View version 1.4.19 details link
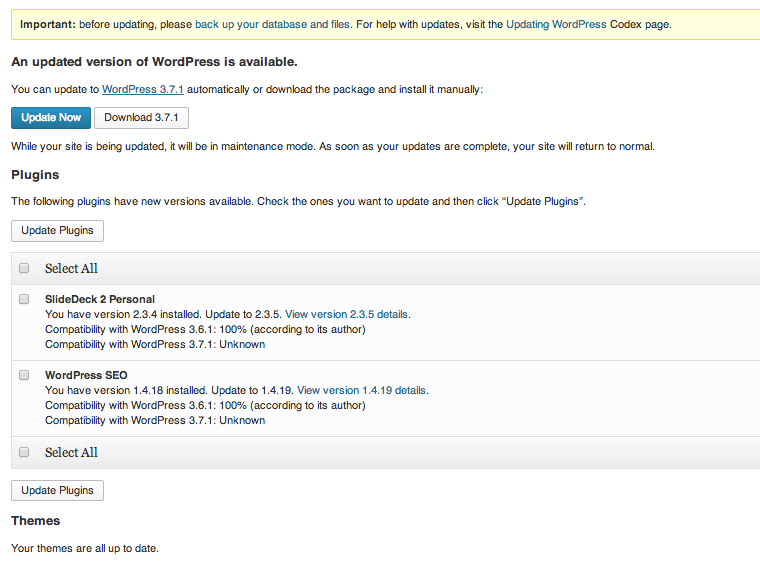760x581 pixels. [361, 391]
